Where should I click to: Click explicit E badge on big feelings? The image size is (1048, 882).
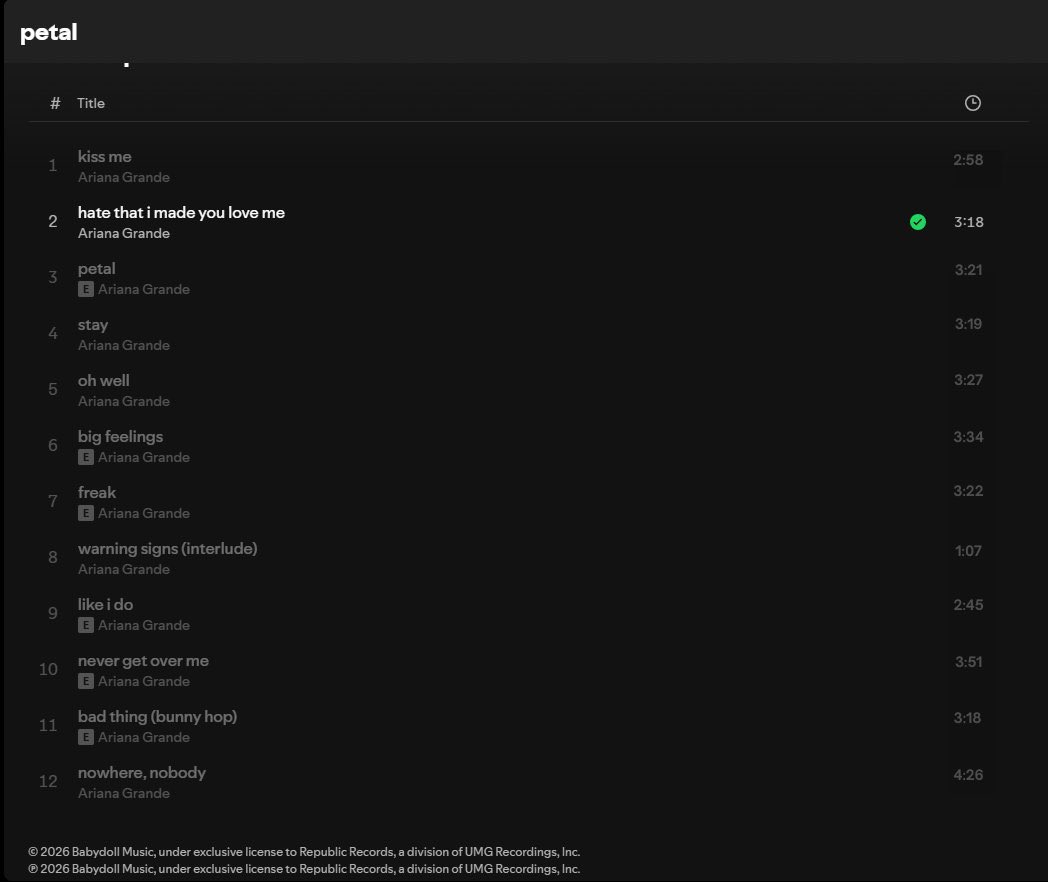pyautogui.click(x=86, y=457)
